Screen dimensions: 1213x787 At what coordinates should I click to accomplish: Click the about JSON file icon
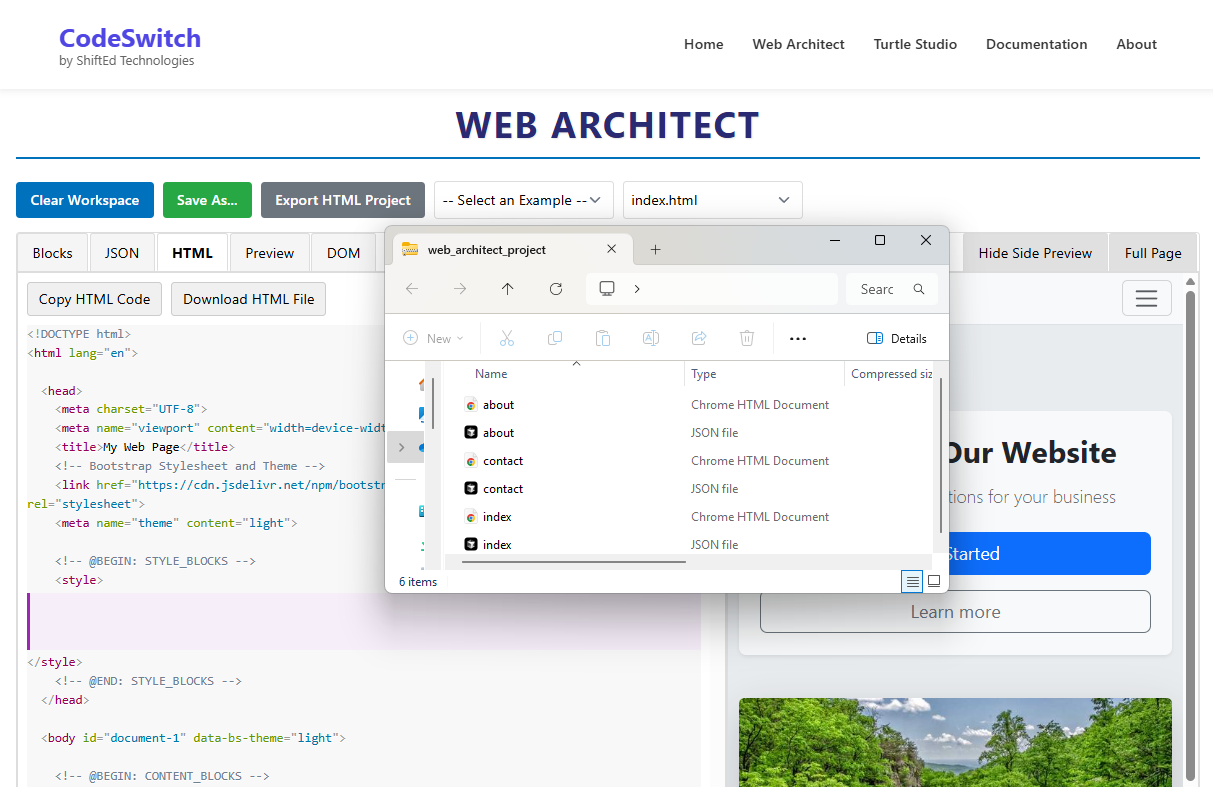pos(471,433)
